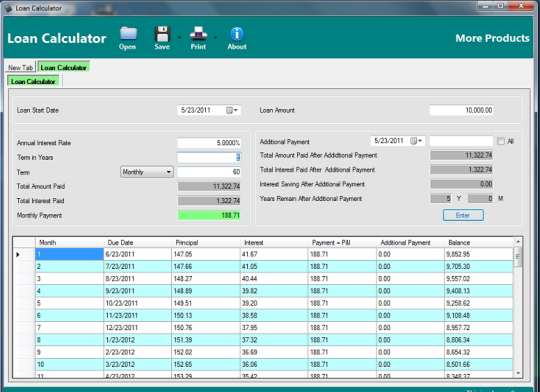Click the Enter button for additional payment
This screenshot has width=540, height=392.
(463, 215)
